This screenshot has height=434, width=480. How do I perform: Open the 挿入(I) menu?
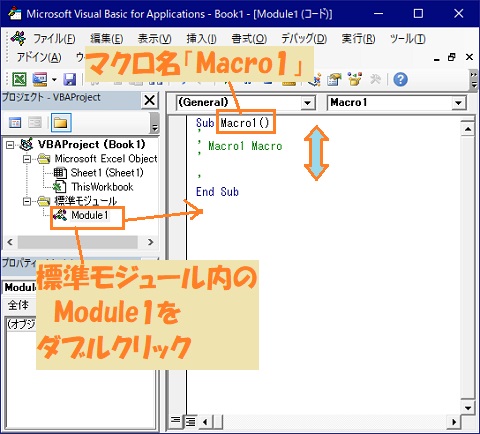coord(201,39)
